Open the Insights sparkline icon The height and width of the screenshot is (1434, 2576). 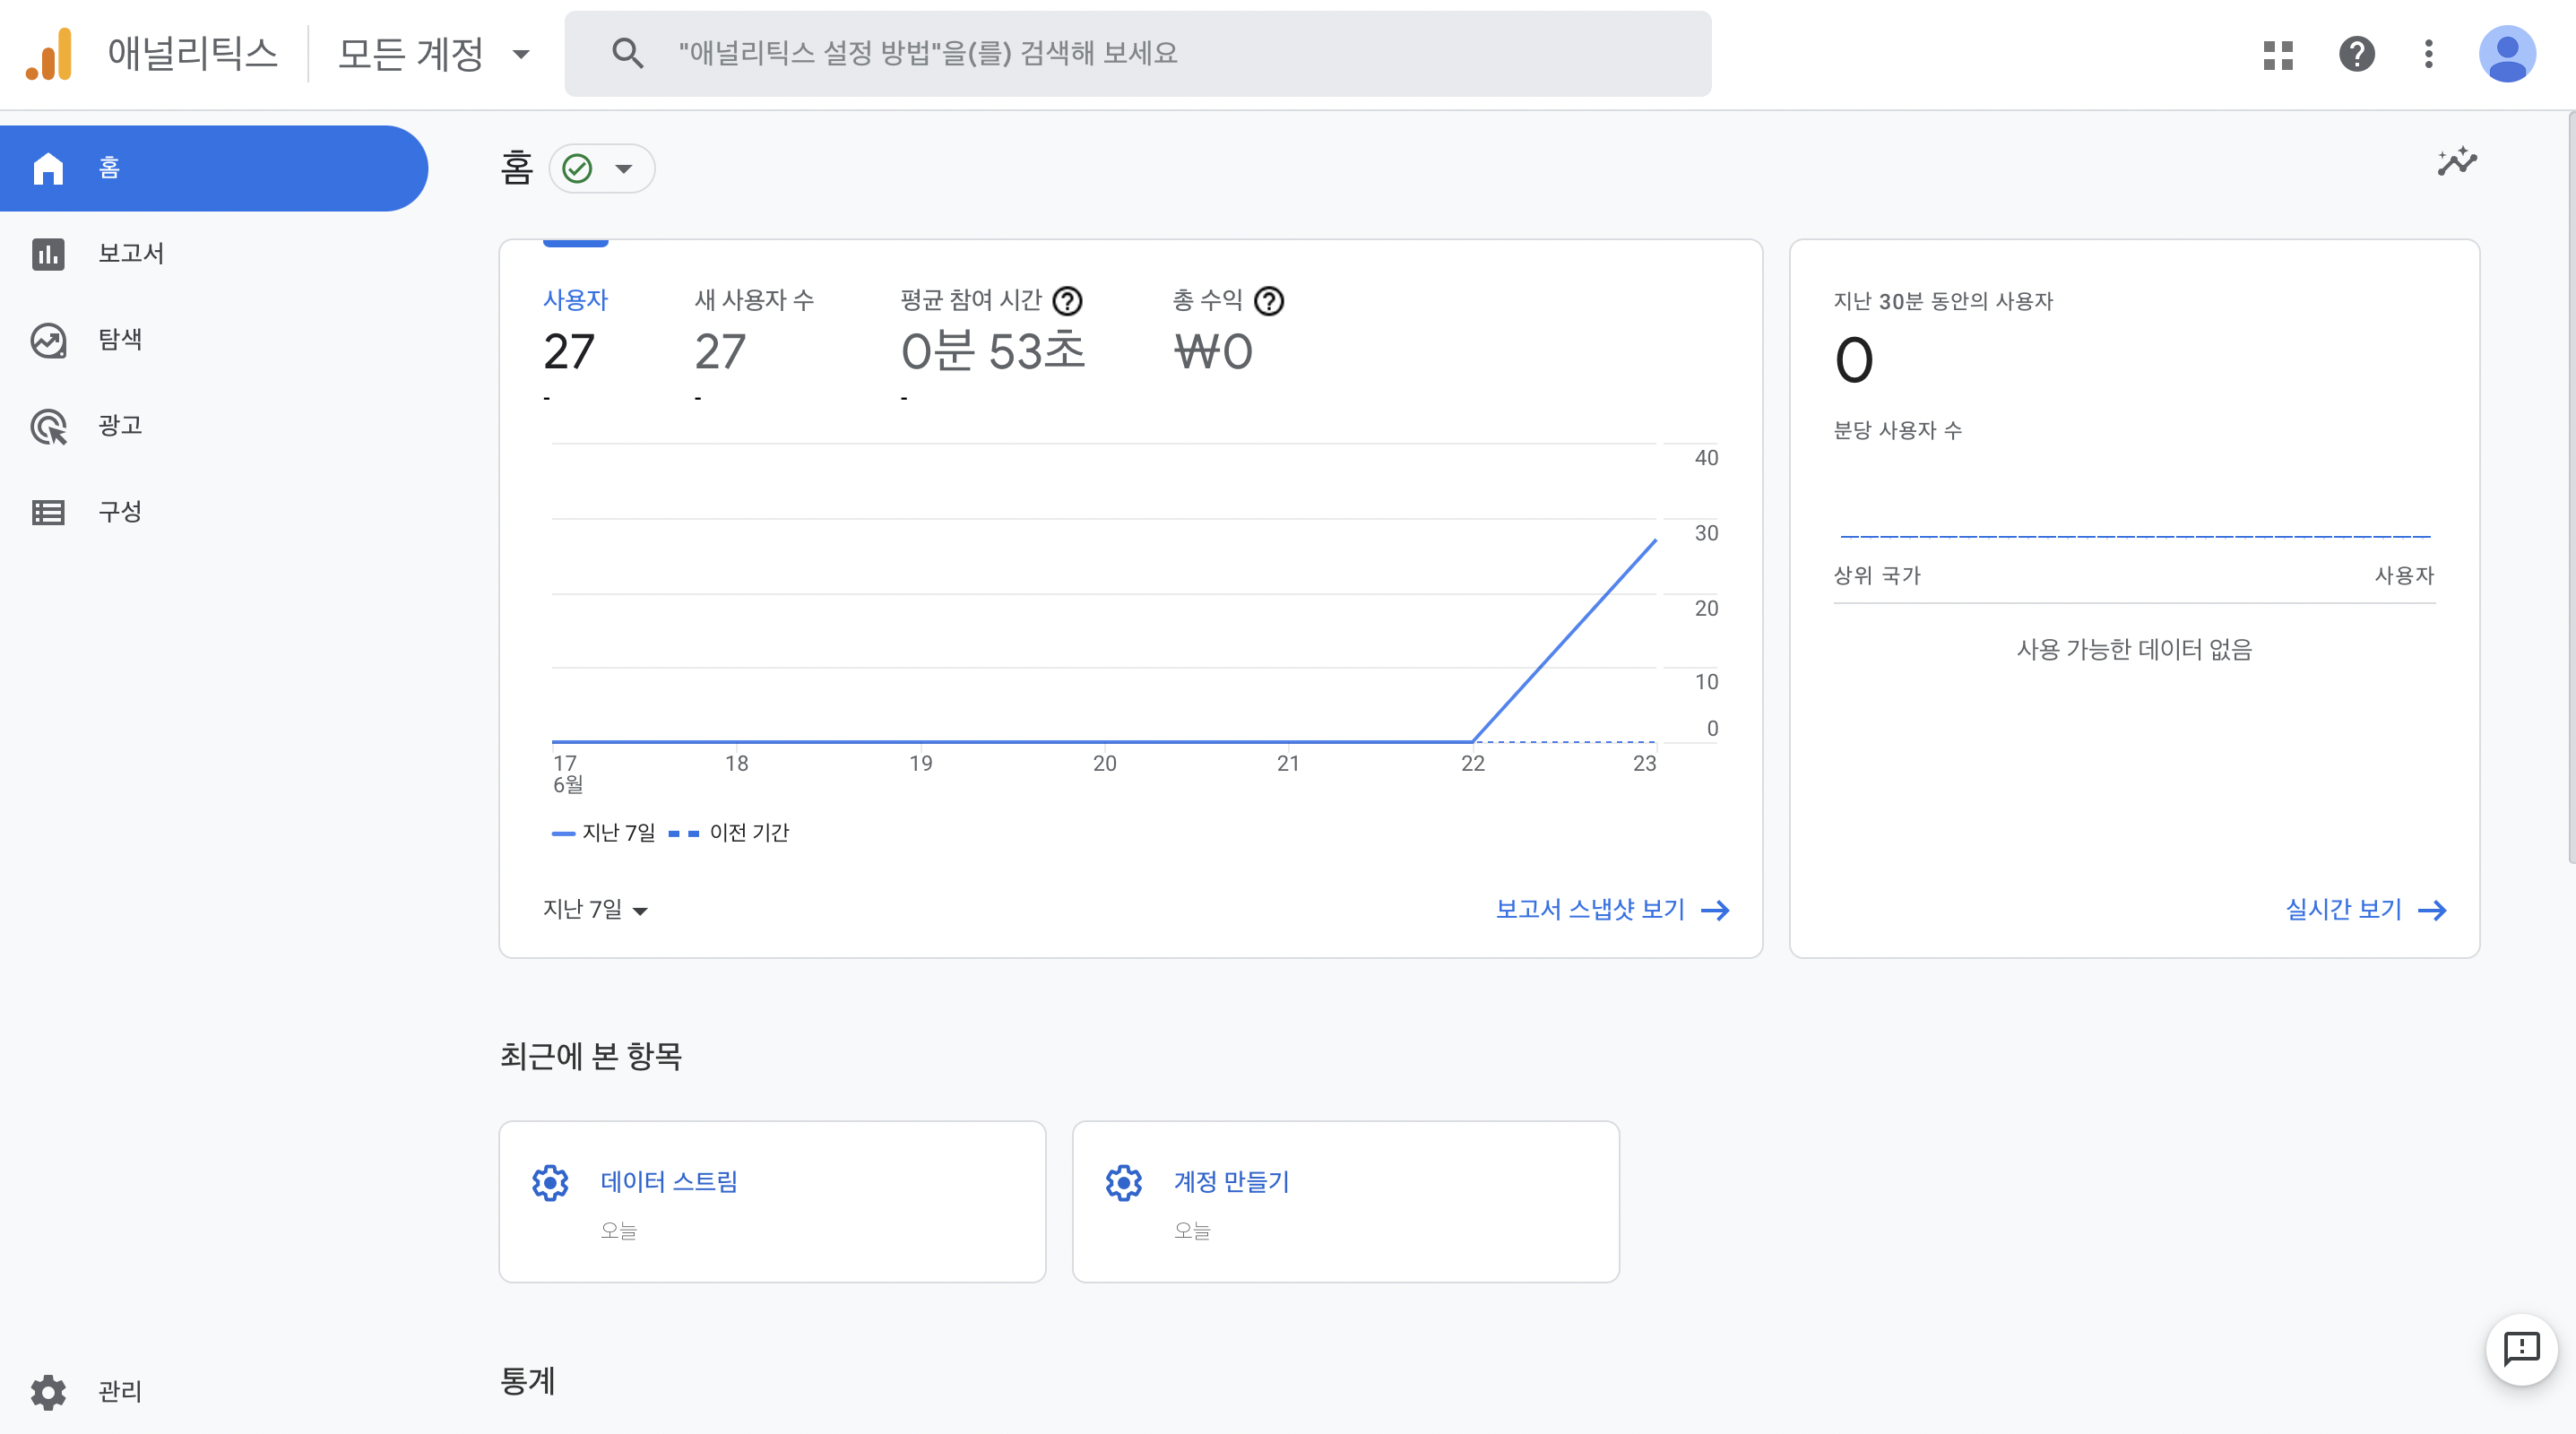[2456, 162]
